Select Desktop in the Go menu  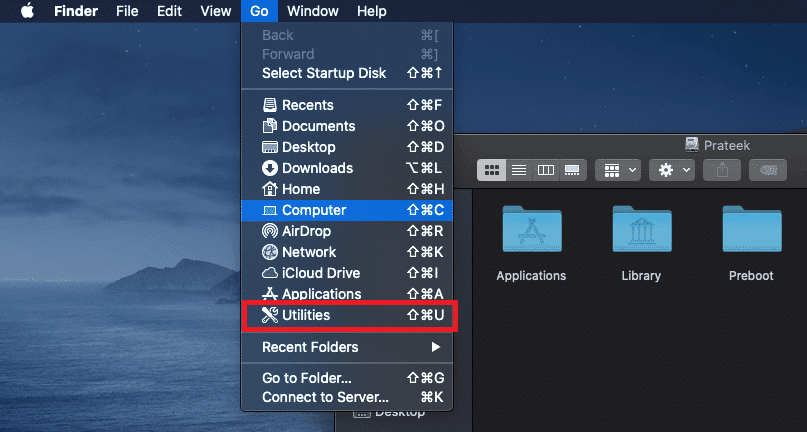coord(347,147)
